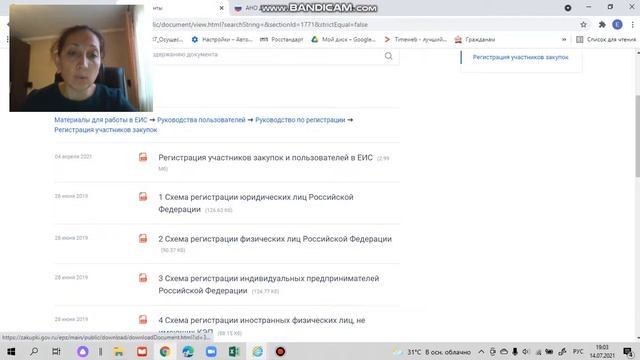Screen dimensions: 640x360
Task: Open the Росстандарт bookmark
Action: click(x=282, y=40)
